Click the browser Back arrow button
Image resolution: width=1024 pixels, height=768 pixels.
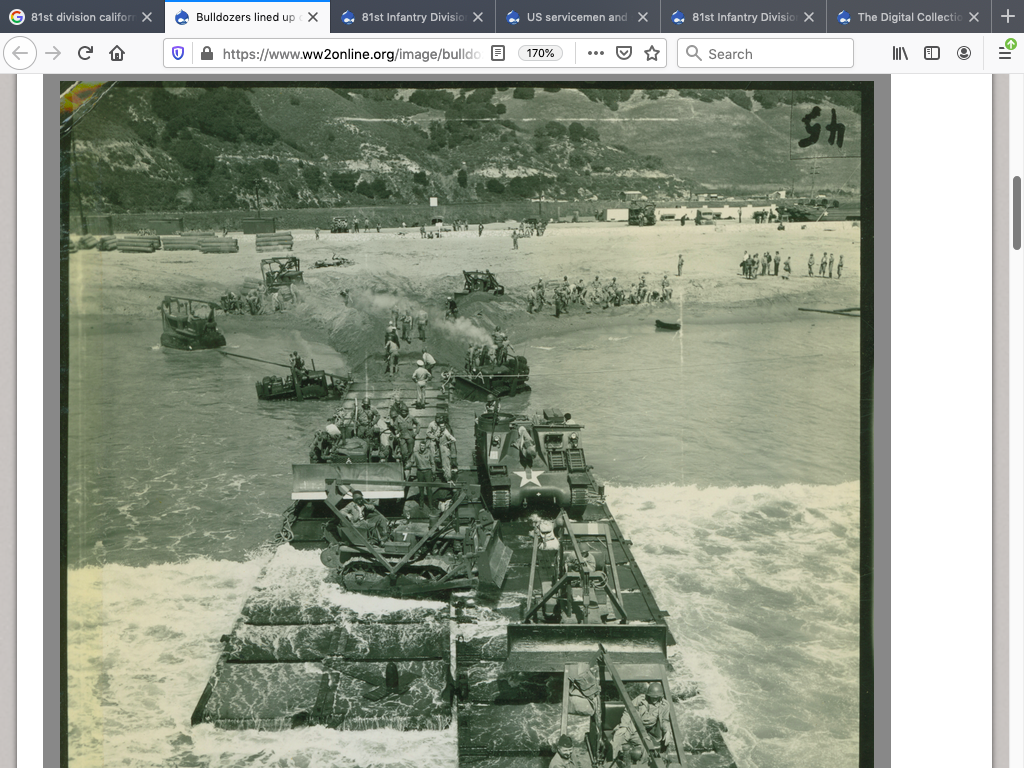21,54
